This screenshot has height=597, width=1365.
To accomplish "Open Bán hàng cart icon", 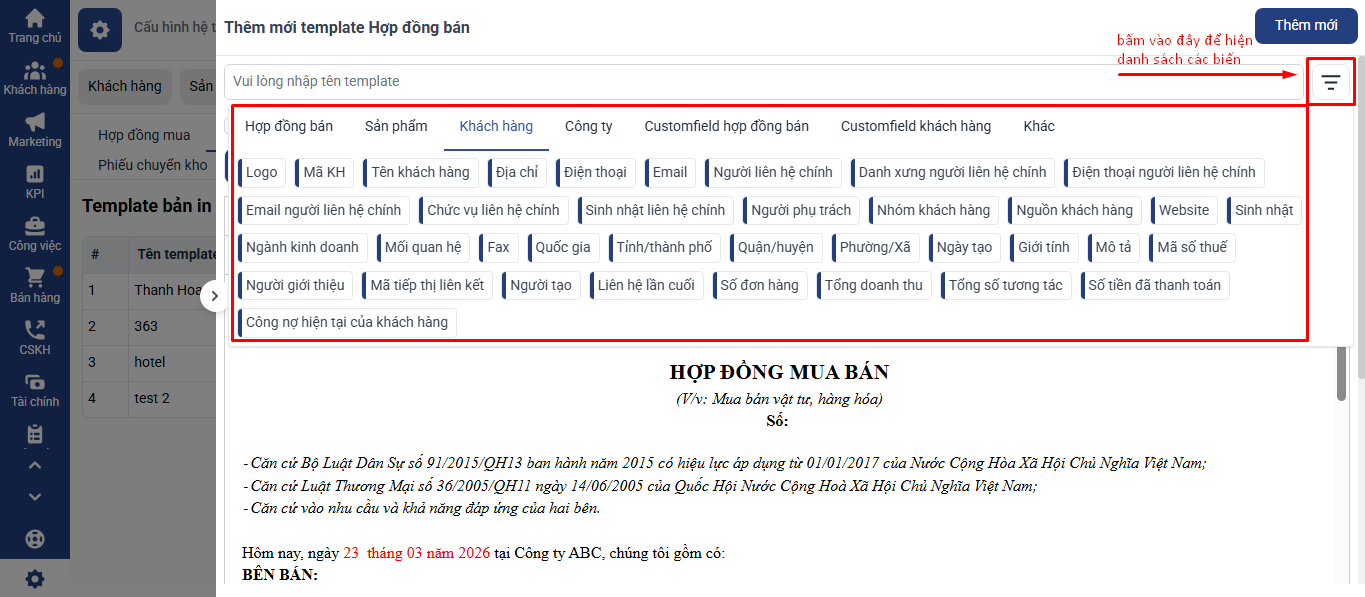I will [35, 278].
